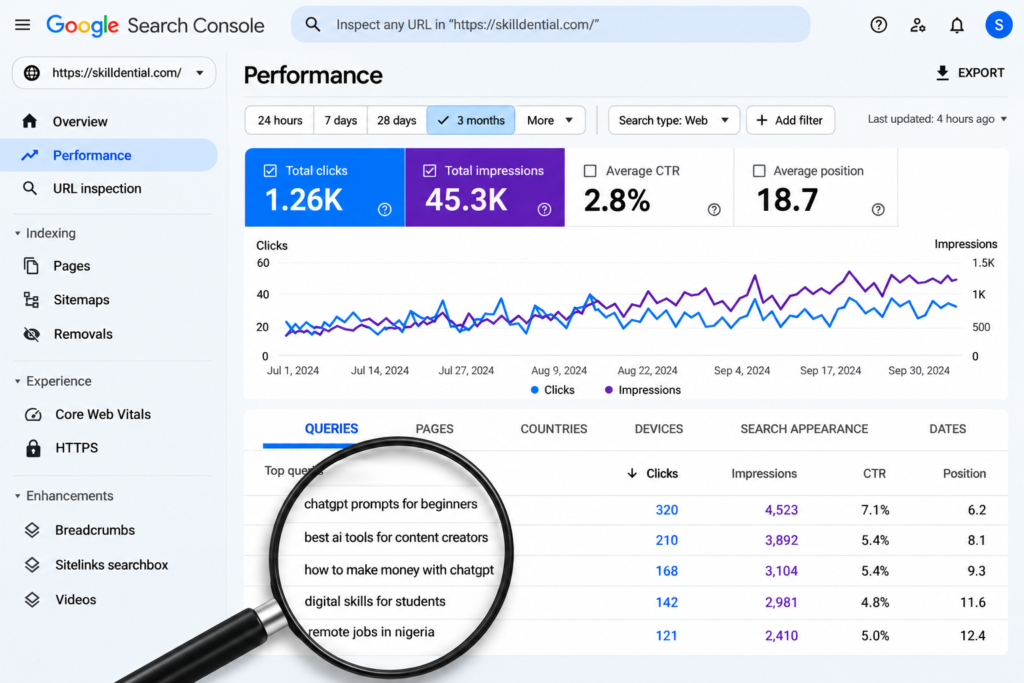Click the Breadcrumbs layers icon

tap(32, 530)
